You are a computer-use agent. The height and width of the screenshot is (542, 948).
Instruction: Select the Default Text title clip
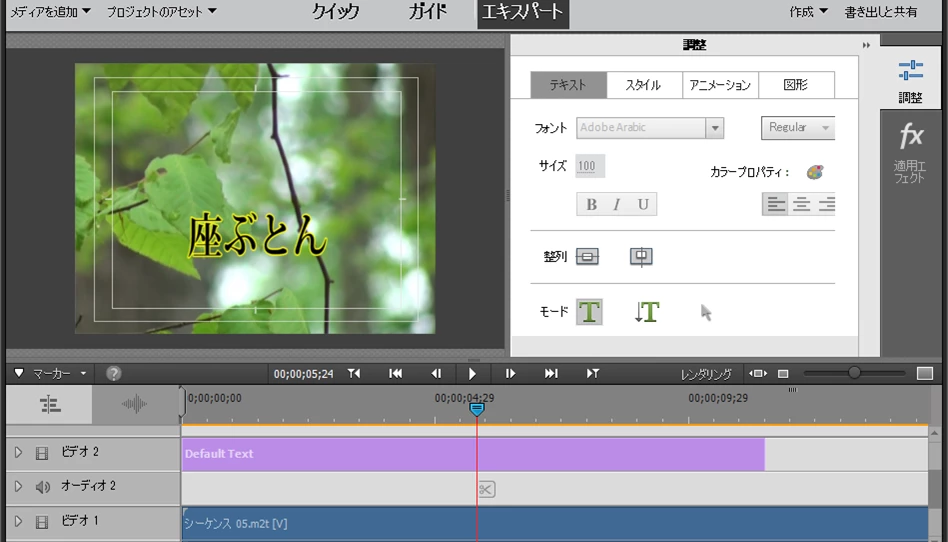[473, 454]
